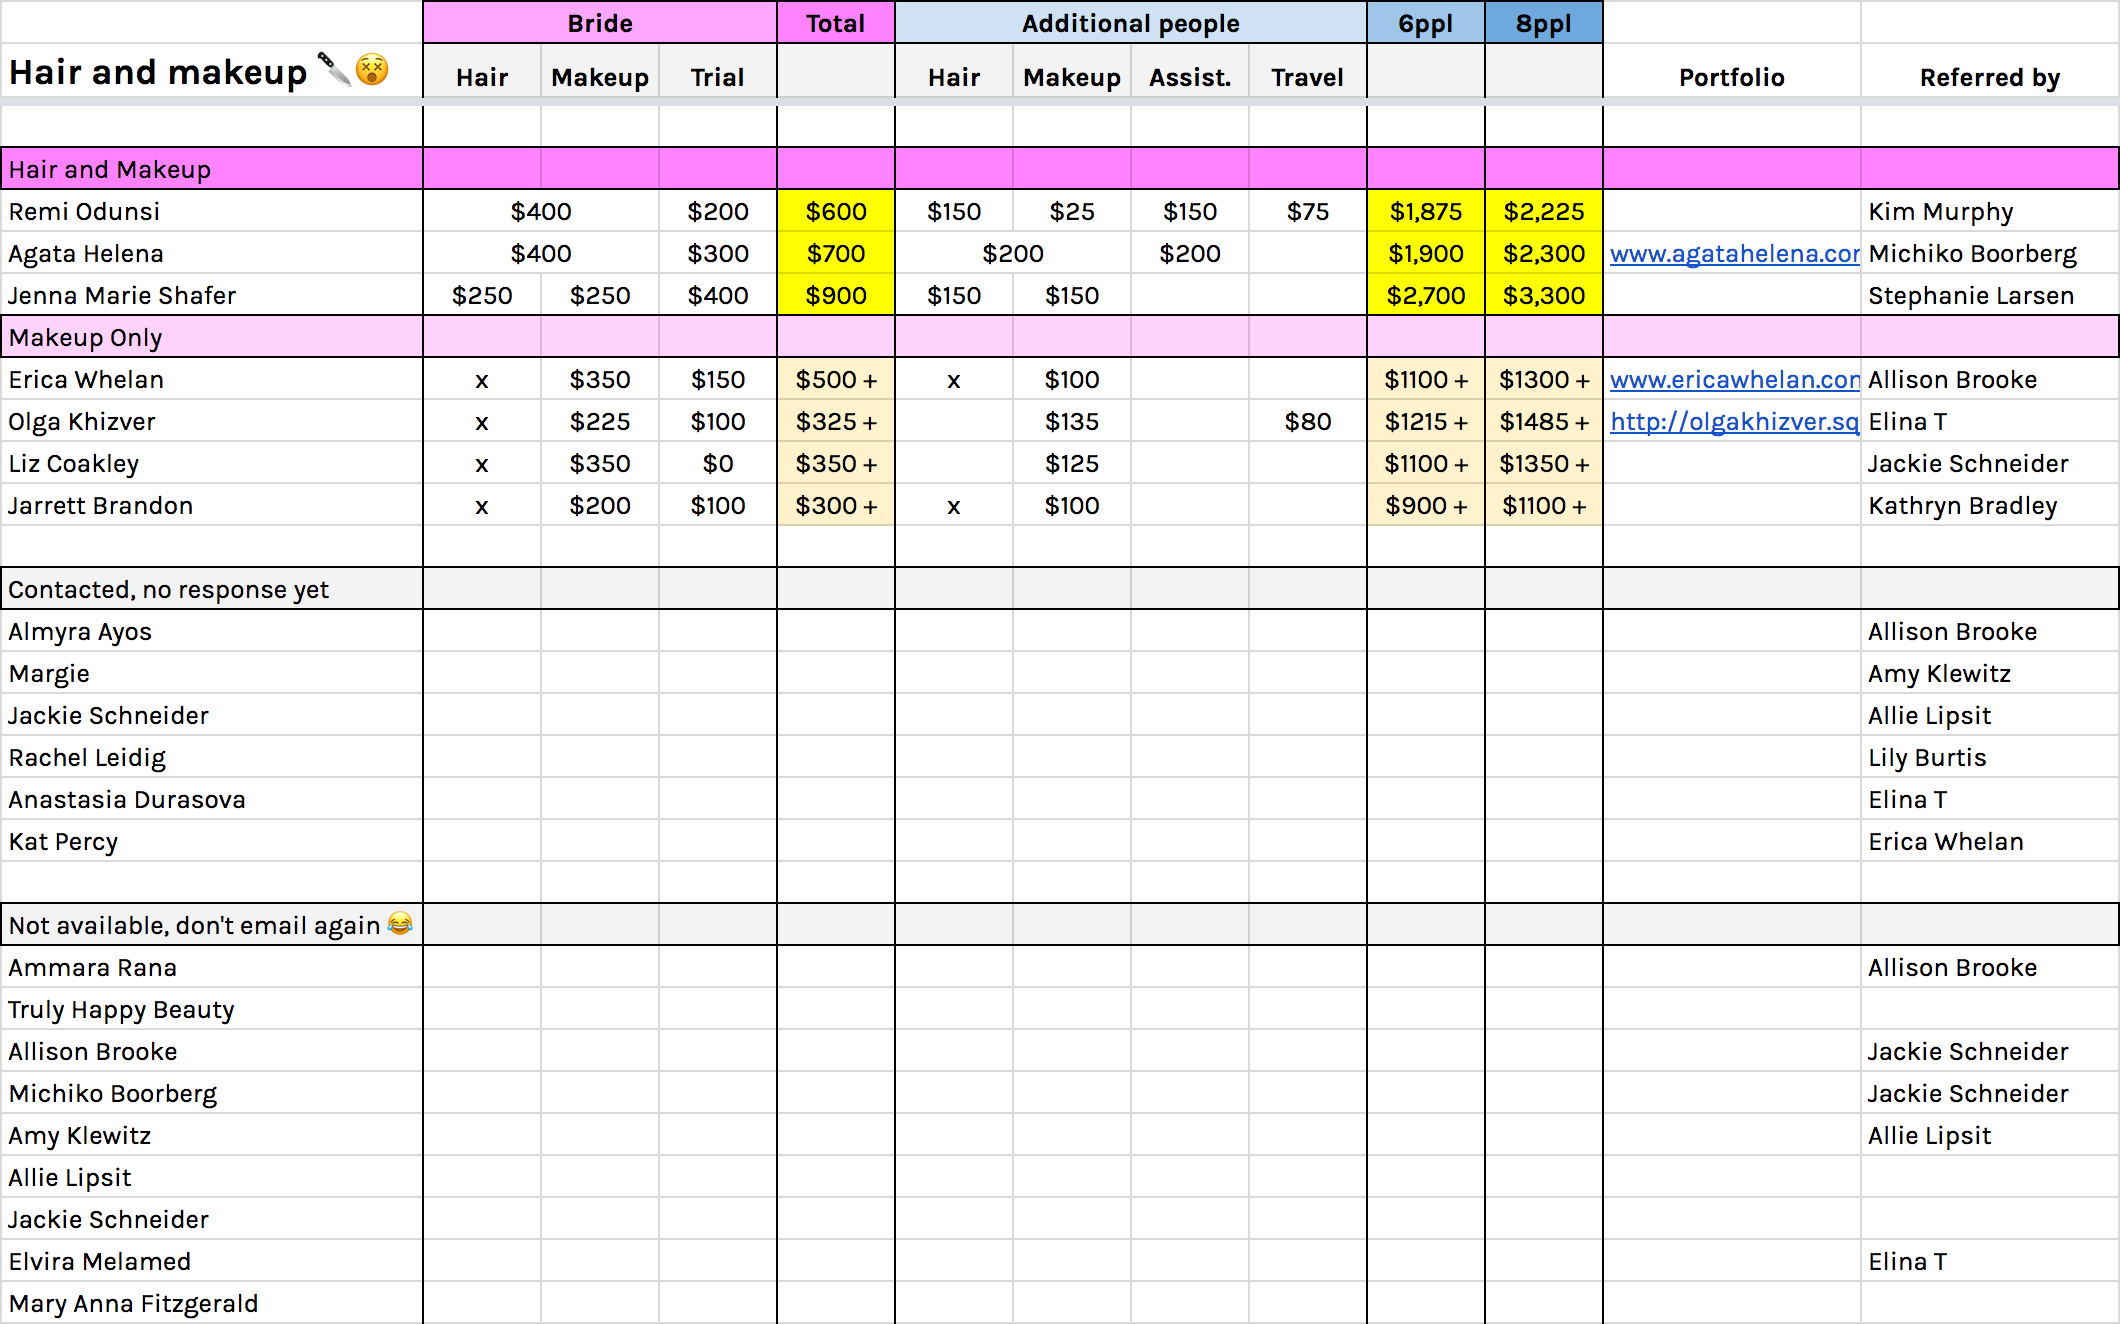This screenshot has width=2120, height=1324.
Task: Select Jenna Marie Shafer's $400 trial cell
Action: [x=718, y=296]
